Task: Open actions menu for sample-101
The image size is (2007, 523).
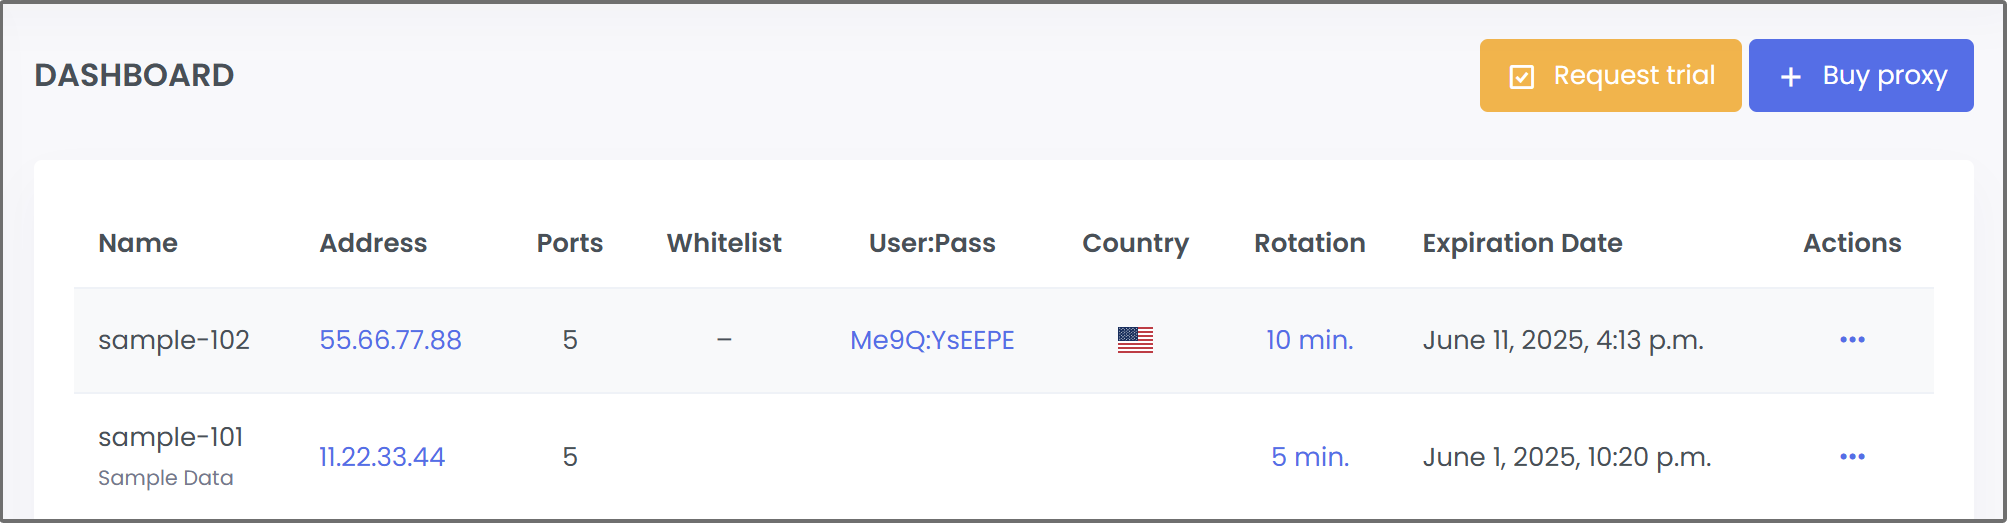Action: [x=1852, y=457]
